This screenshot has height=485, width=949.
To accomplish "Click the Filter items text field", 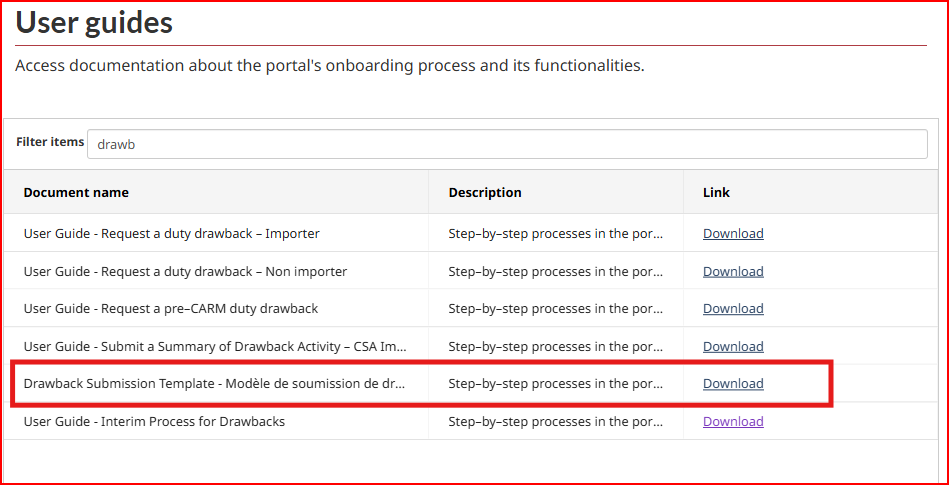I will coord(506,144).
